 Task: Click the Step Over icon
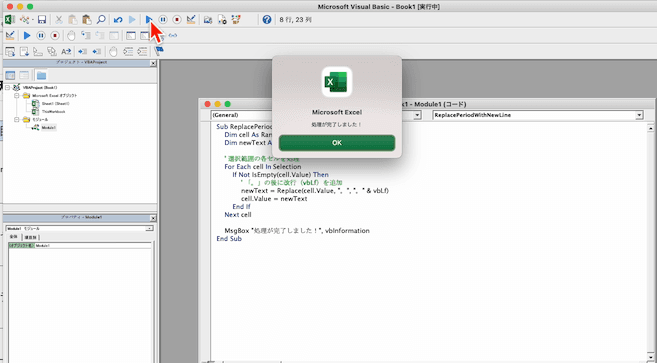tap(100, 36)
